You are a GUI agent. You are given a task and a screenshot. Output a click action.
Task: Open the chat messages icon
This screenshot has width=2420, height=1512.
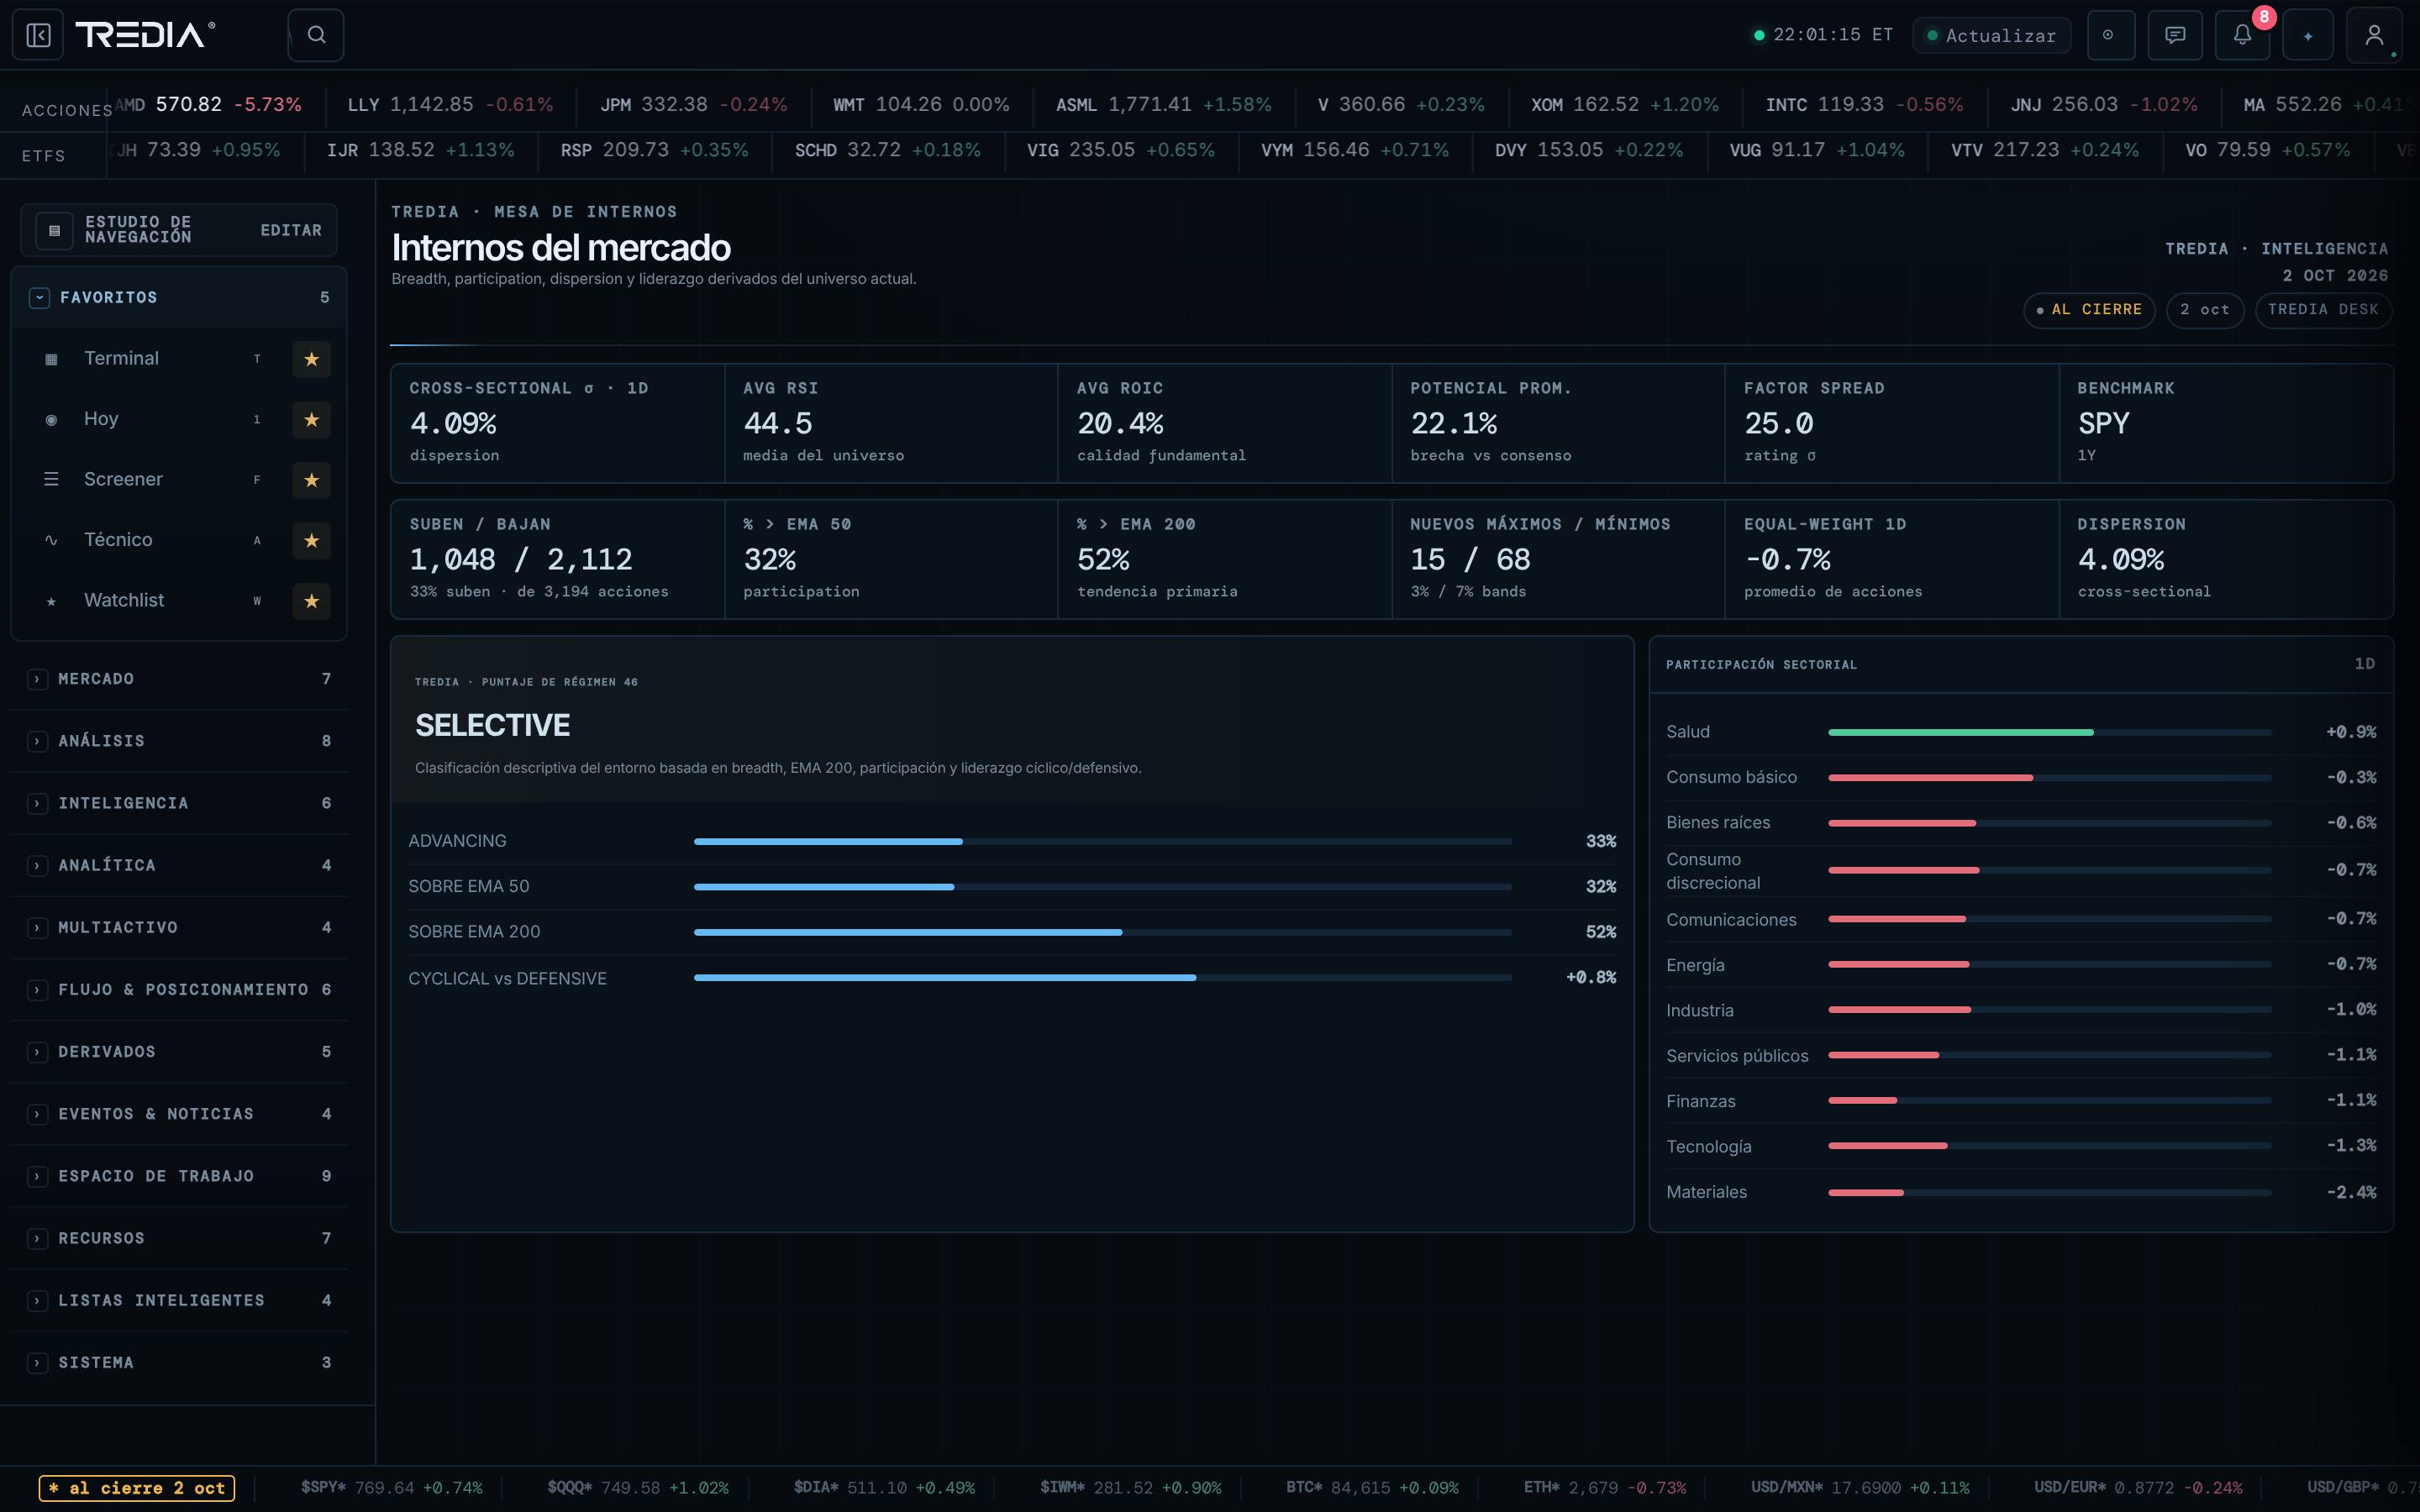[2175, 35]
